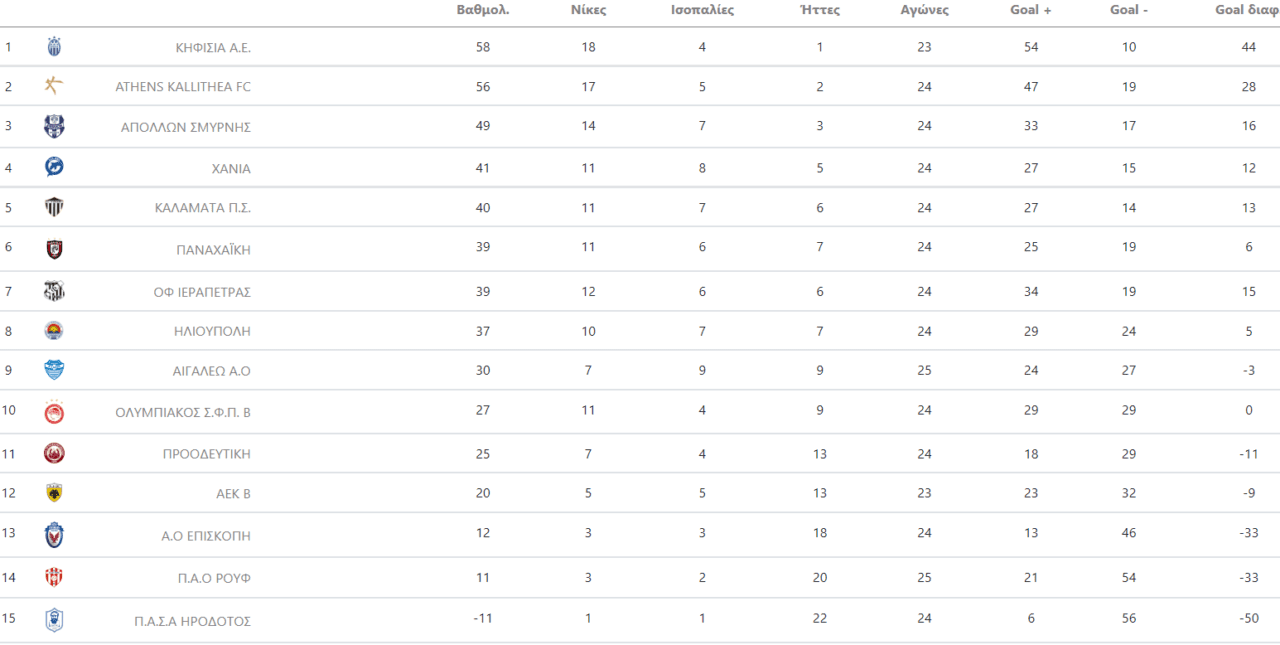Open the ΗΛΙΟΥΠΟΛΗ team name link
Viewport: 1280px width, 645px height.
(x=212, y=331)
